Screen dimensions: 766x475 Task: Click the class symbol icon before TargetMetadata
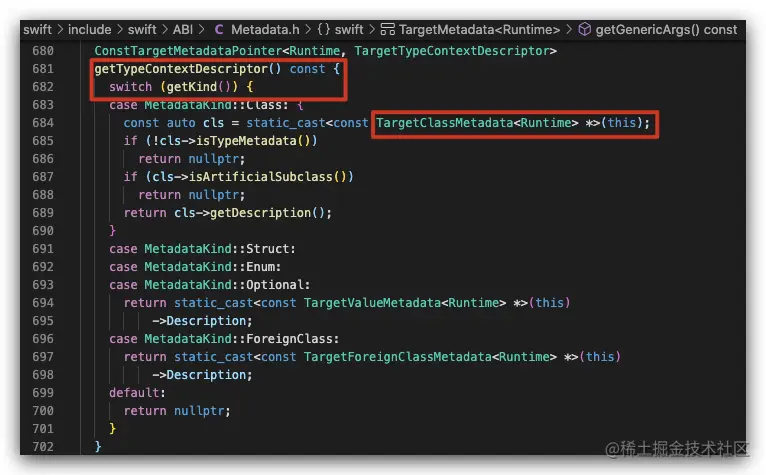coord(387,30)
